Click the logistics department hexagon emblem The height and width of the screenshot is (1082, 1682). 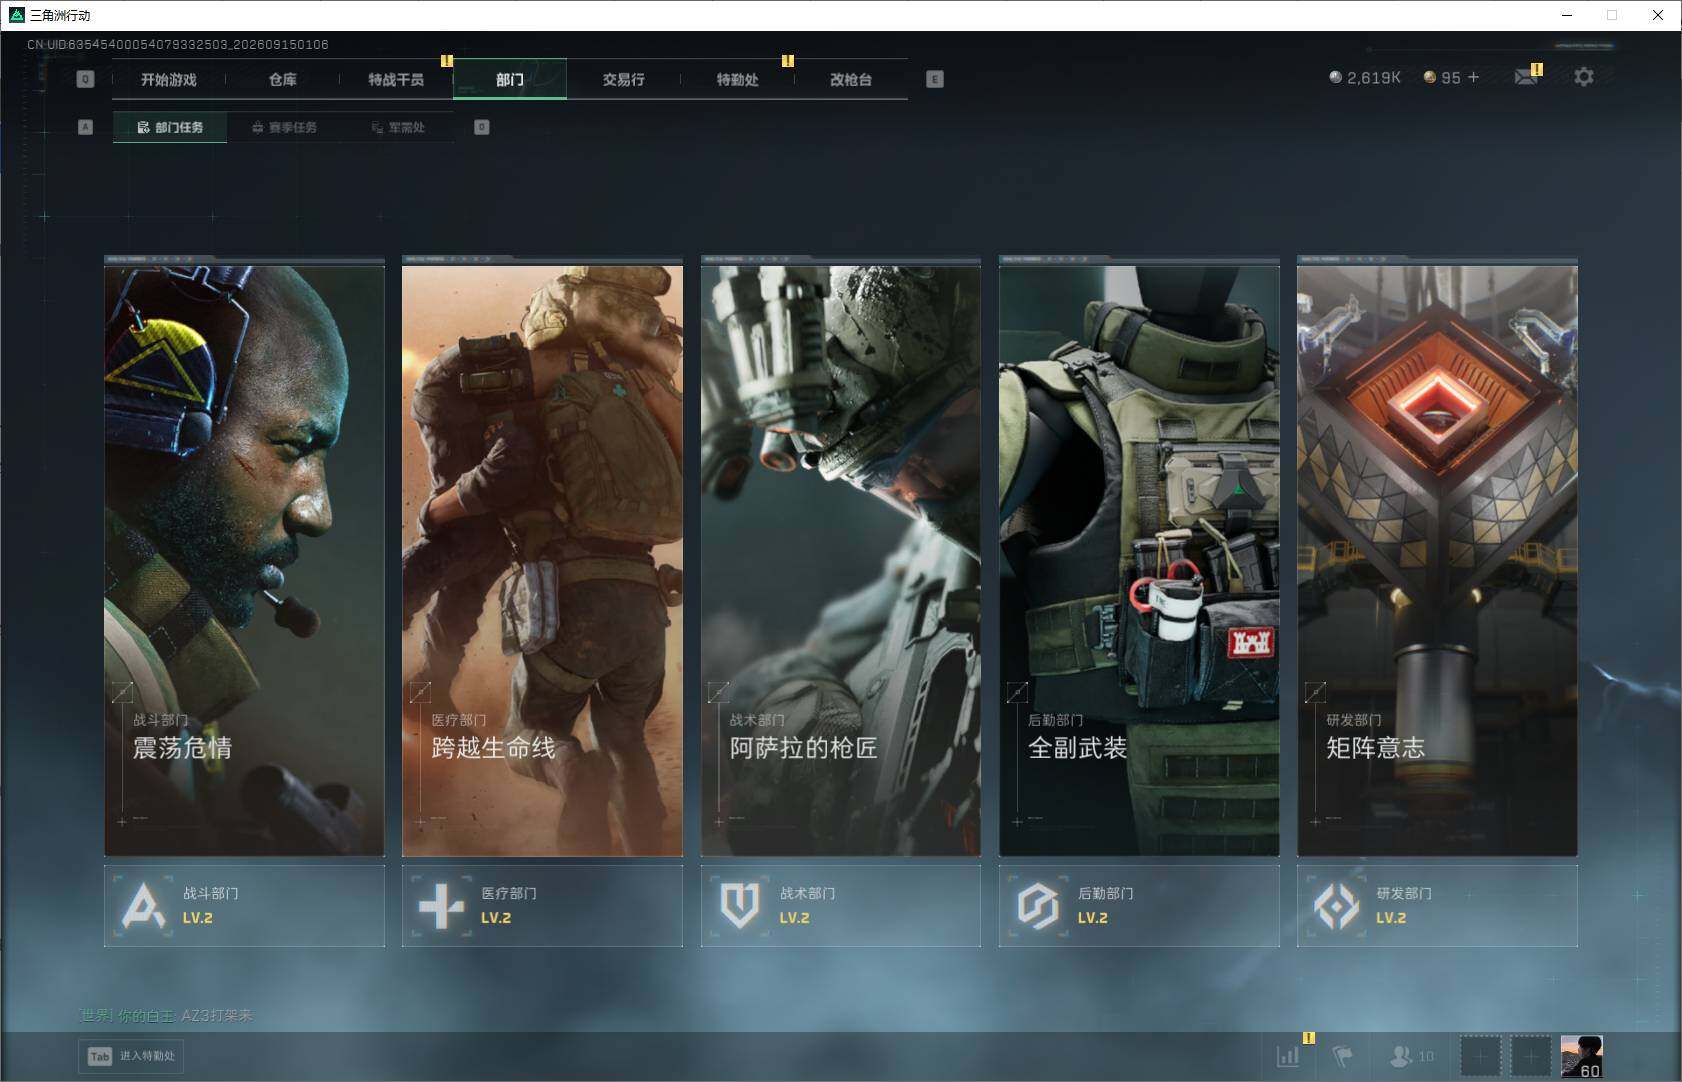[1038, 906]
